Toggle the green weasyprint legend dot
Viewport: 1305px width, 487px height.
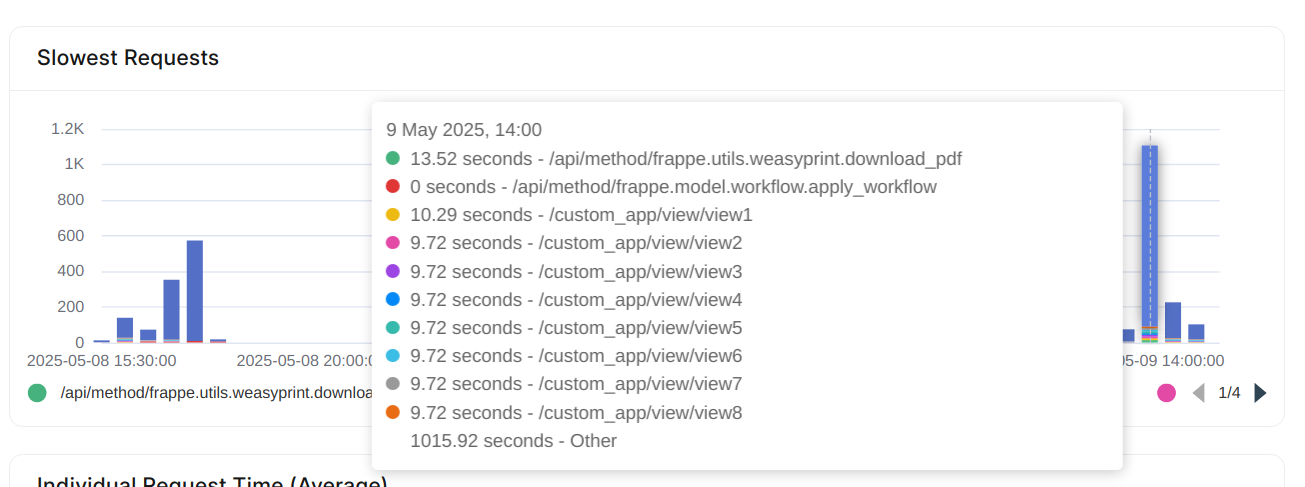click(x=38, y=393)
